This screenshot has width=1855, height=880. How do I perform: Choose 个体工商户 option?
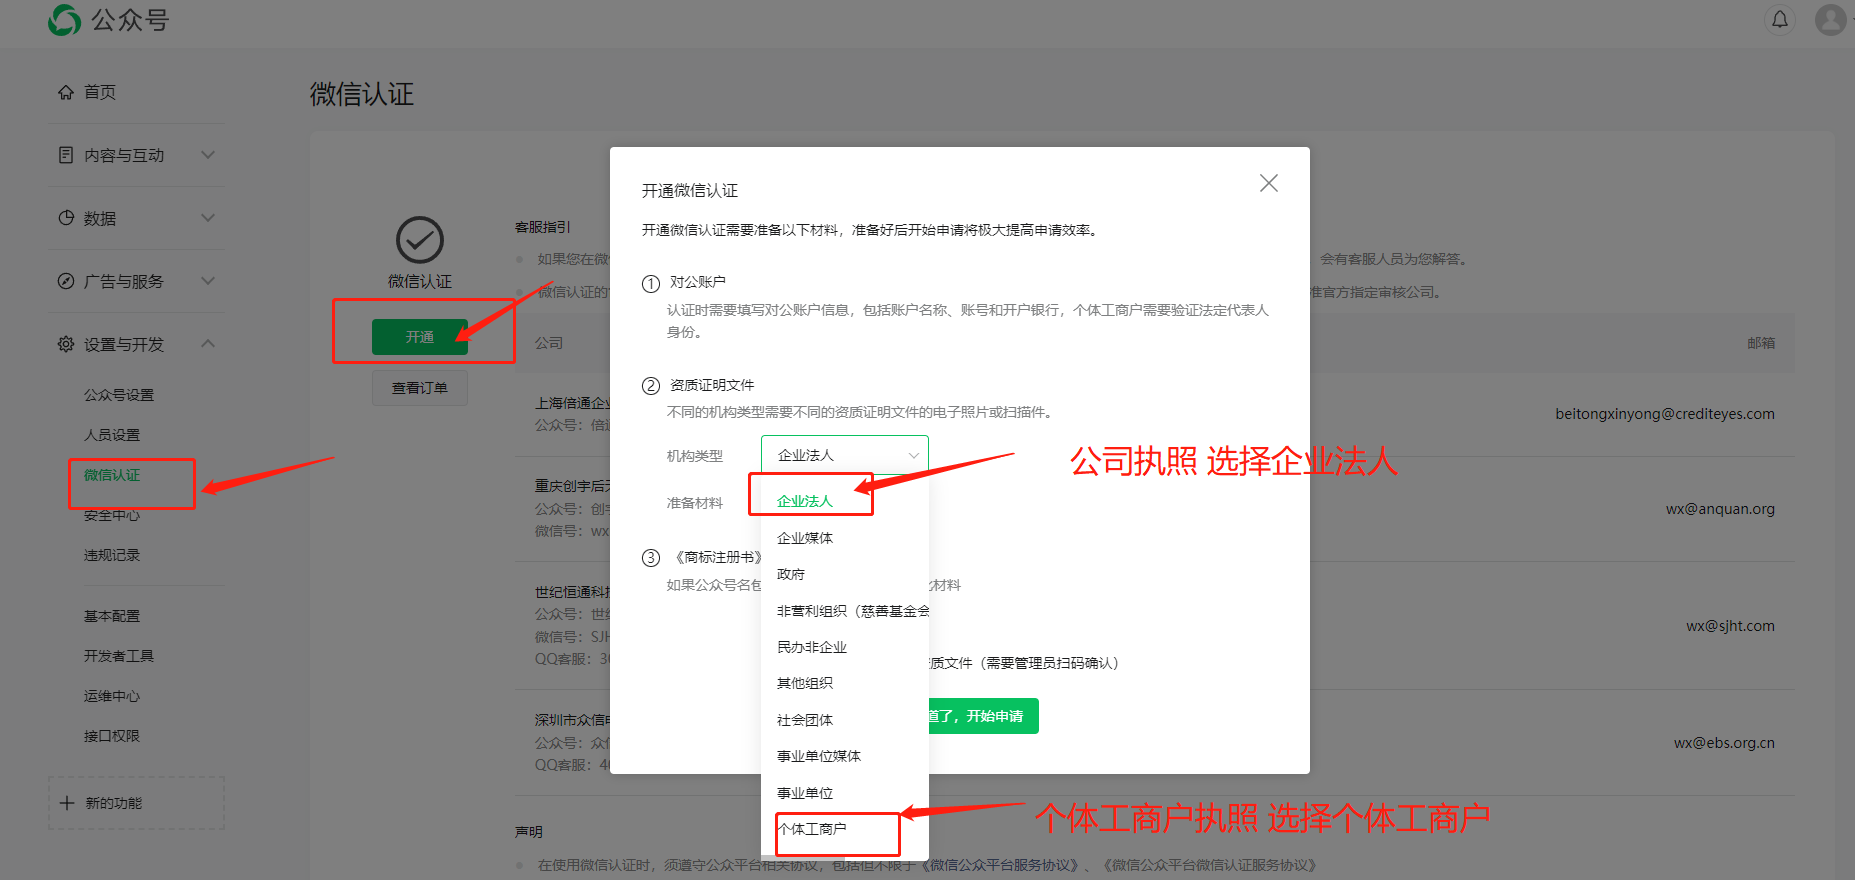845,829
